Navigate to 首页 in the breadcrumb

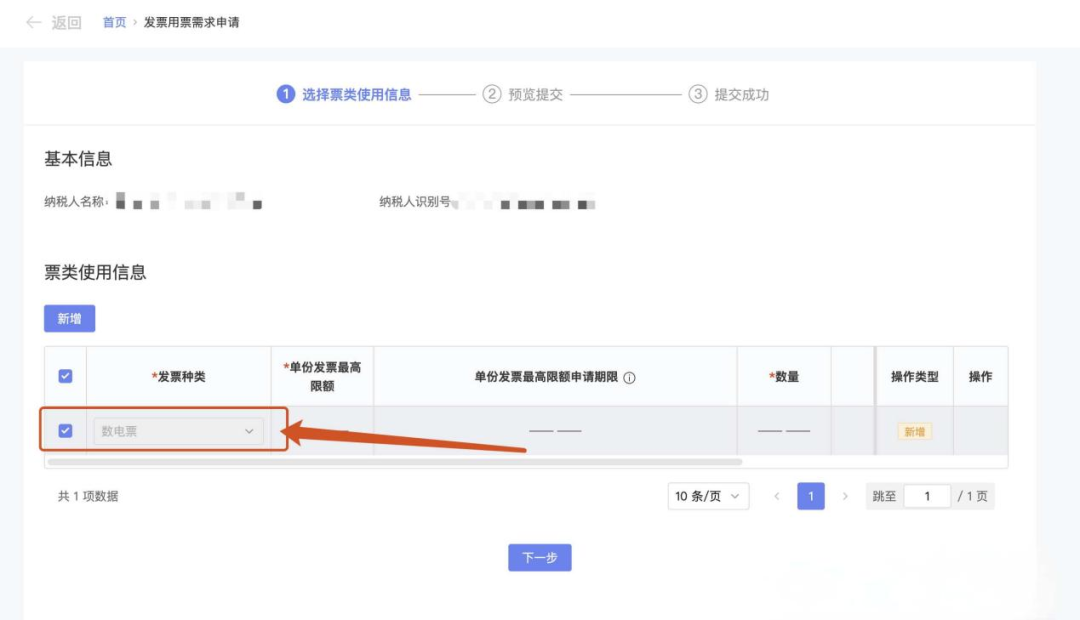[114, 22]
